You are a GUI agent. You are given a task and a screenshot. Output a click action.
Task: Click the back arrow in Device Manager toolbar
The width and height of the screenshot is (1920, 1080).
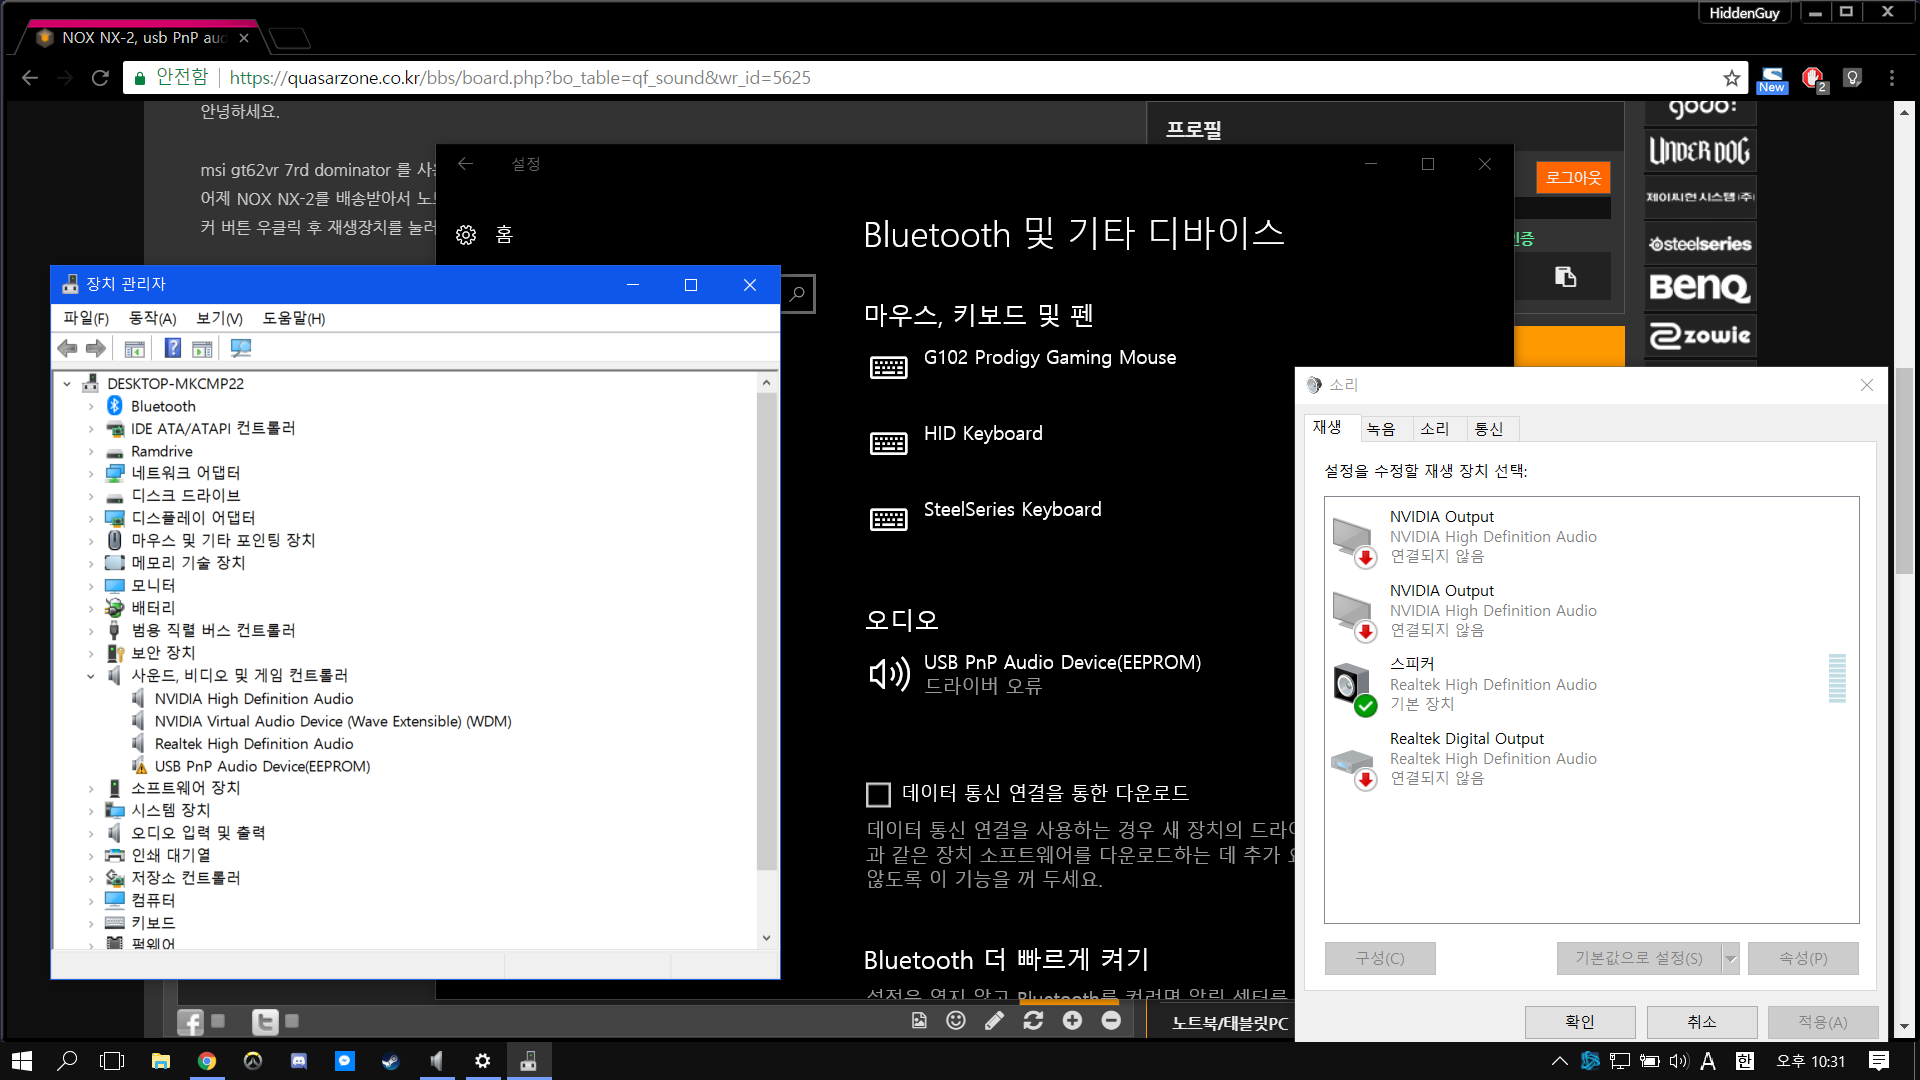pos(67,348)
